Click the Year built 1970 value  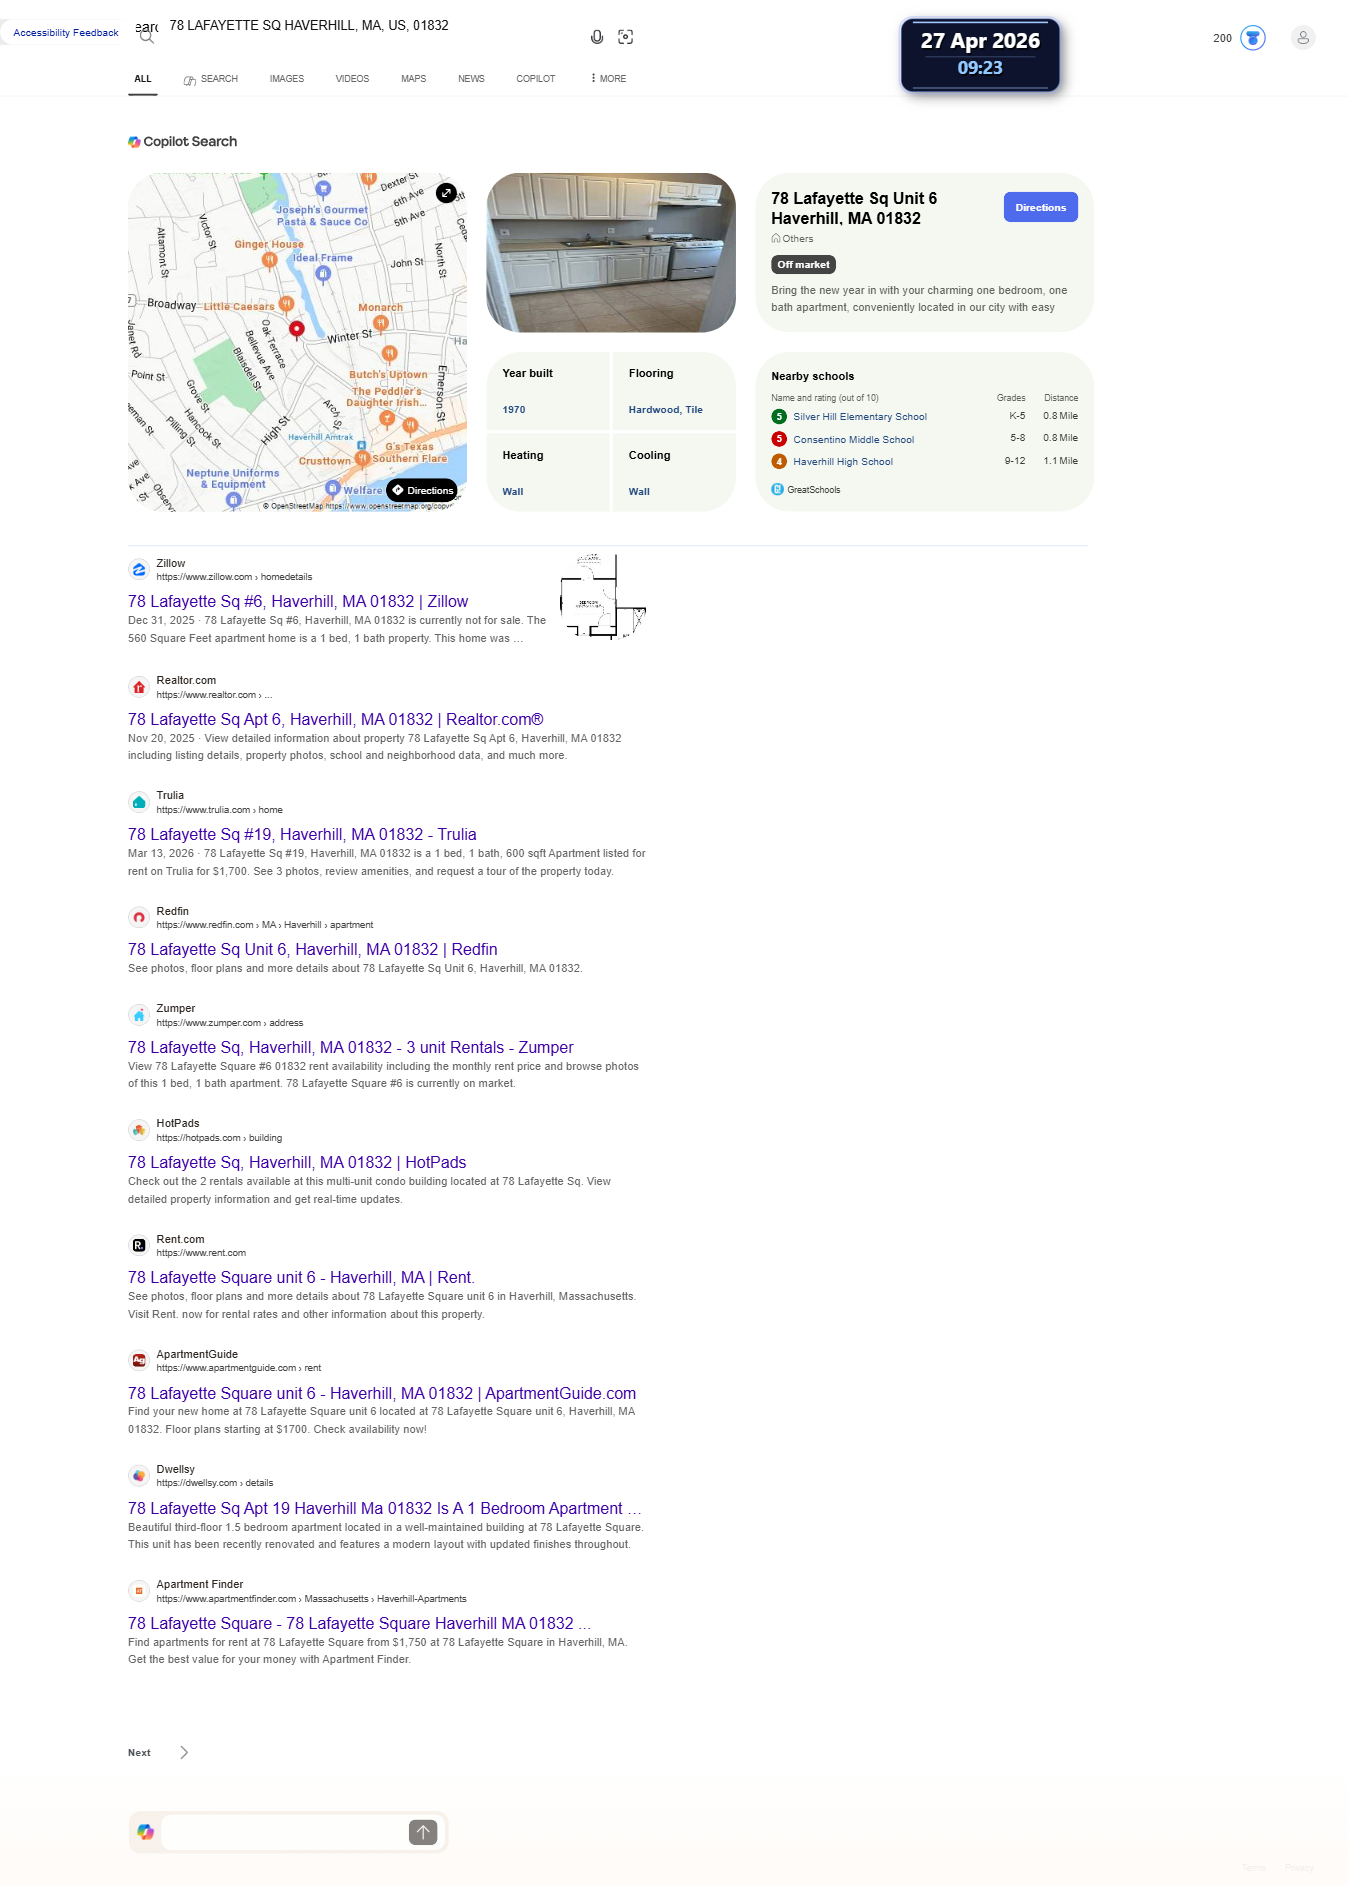click(x=514, y=410)
